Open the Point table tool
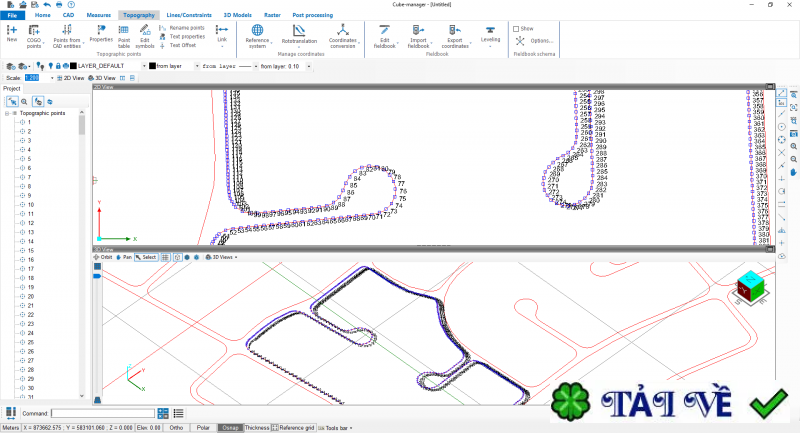This screenshot has width=800, height=433. (x=124, y=34)
